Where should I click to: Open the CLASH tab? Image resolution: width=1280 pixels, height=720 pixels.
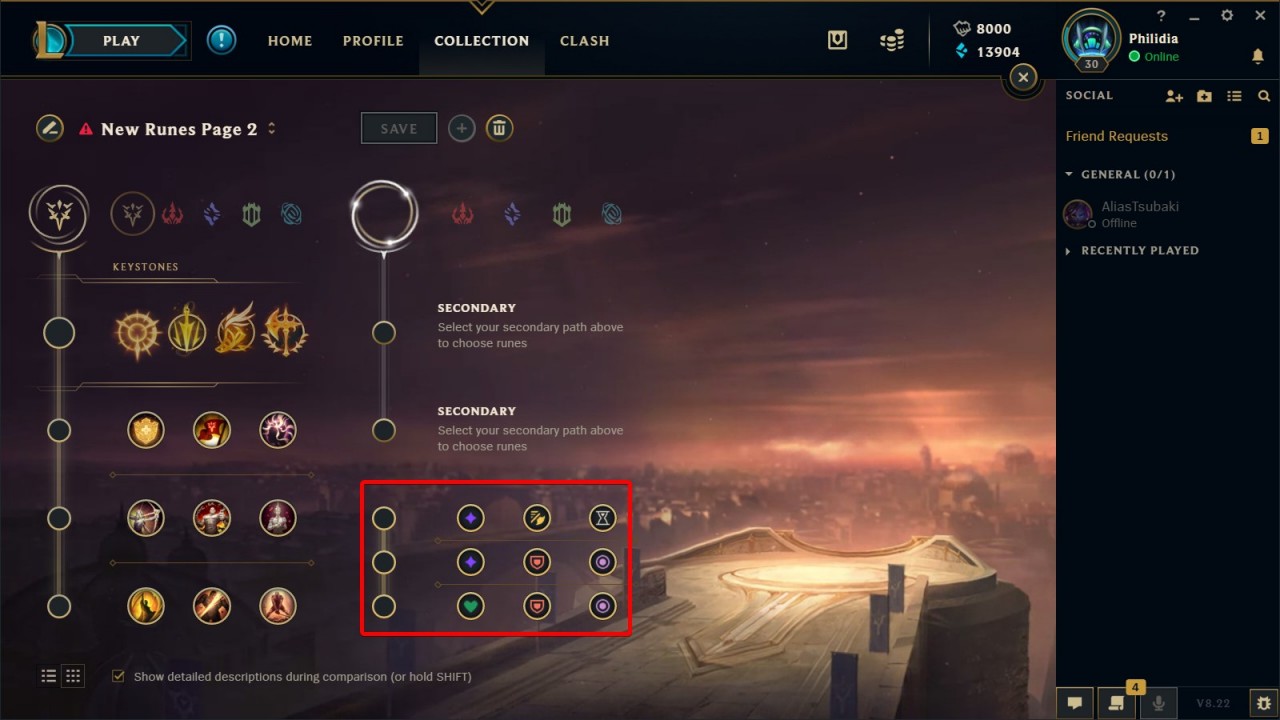pos(585,41)
